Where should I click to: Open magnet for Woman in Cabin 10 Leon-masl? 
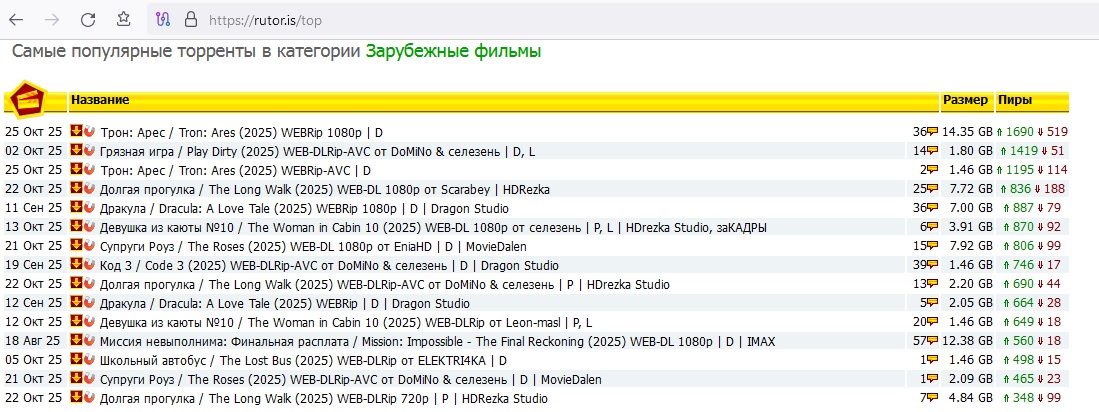[x=88, y=321]
